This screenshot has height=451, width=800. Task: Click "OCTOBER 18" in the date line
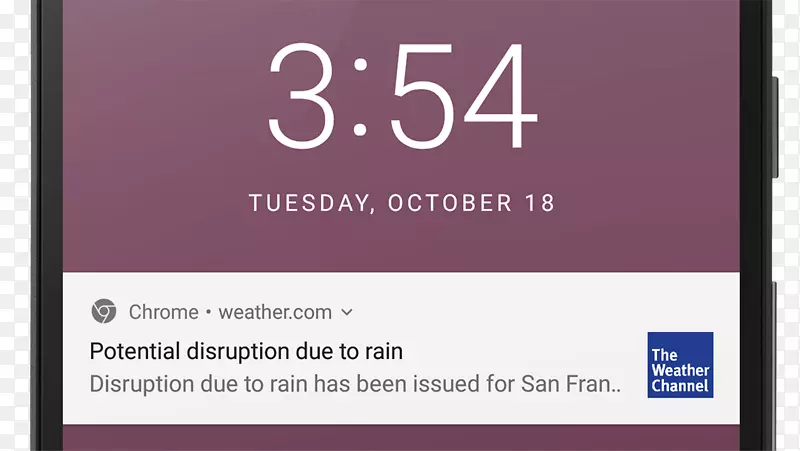[471, 203]
